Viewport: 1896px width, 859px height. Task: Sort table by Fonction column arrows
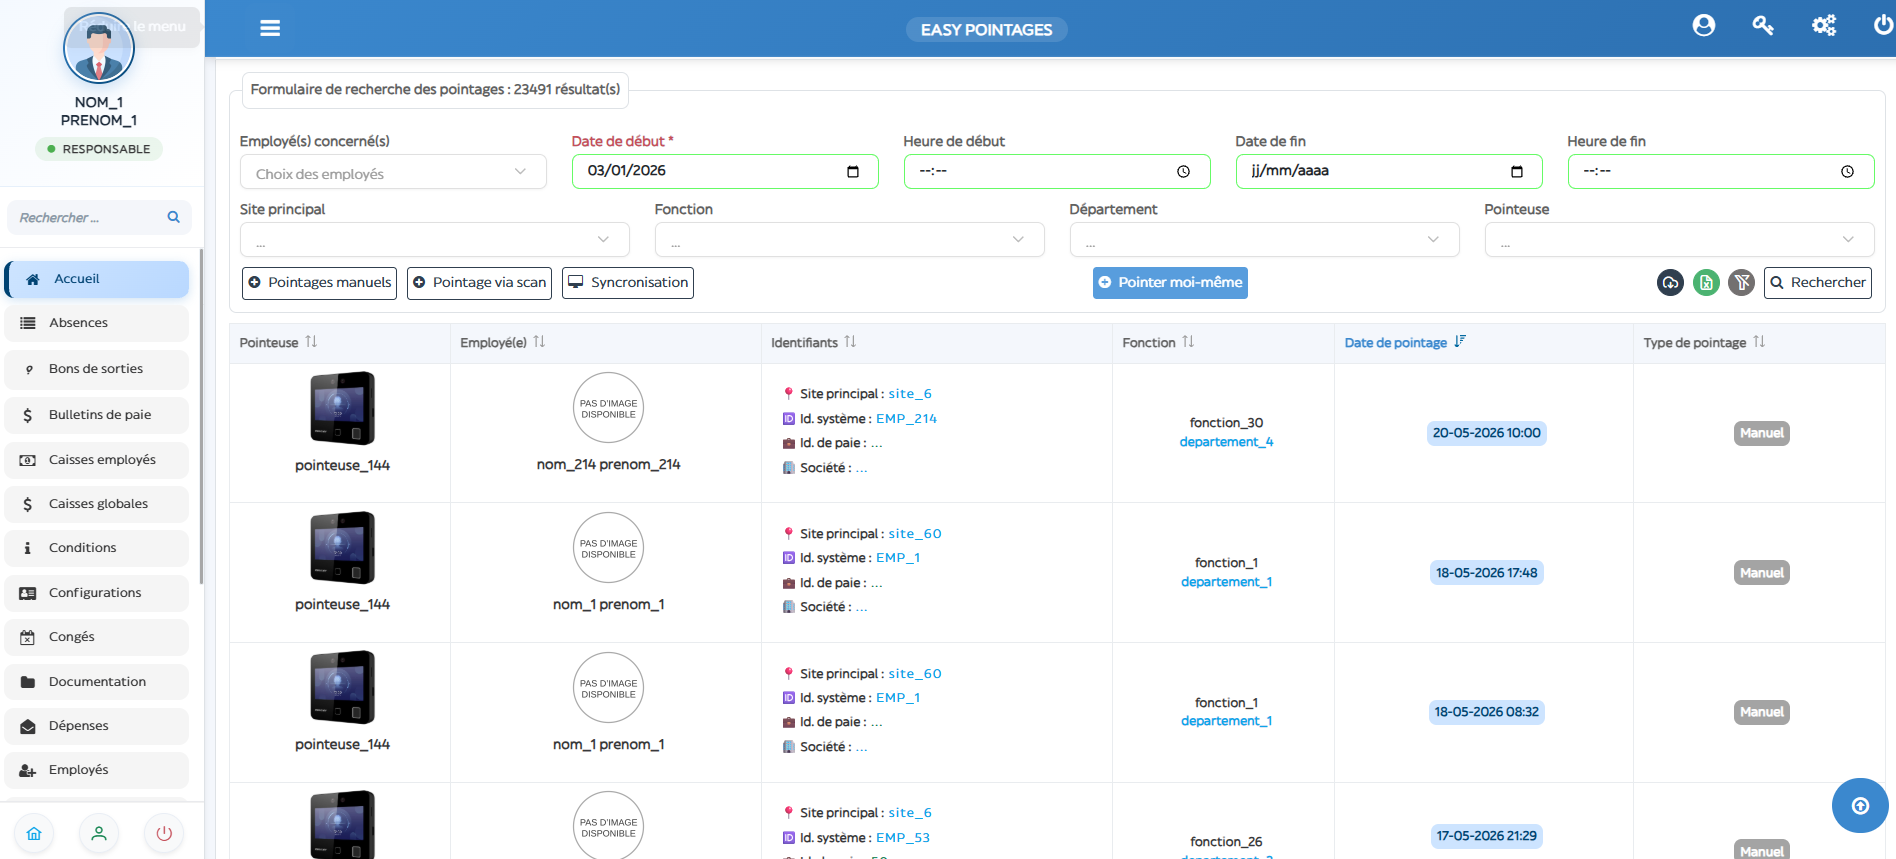coord(1188,342)
